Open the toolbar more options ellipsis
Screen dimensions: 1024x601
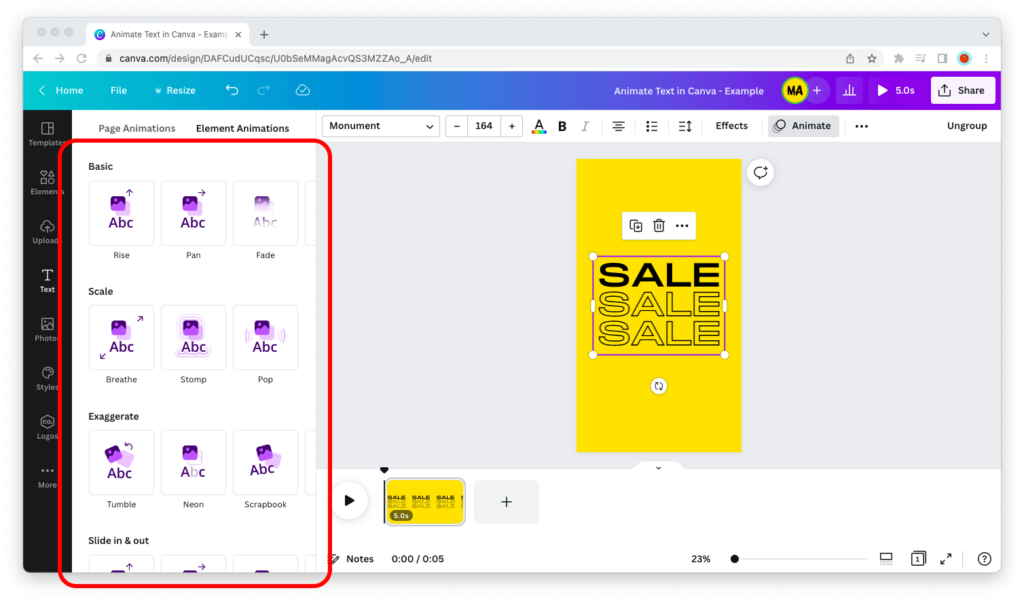coord(861,126)
